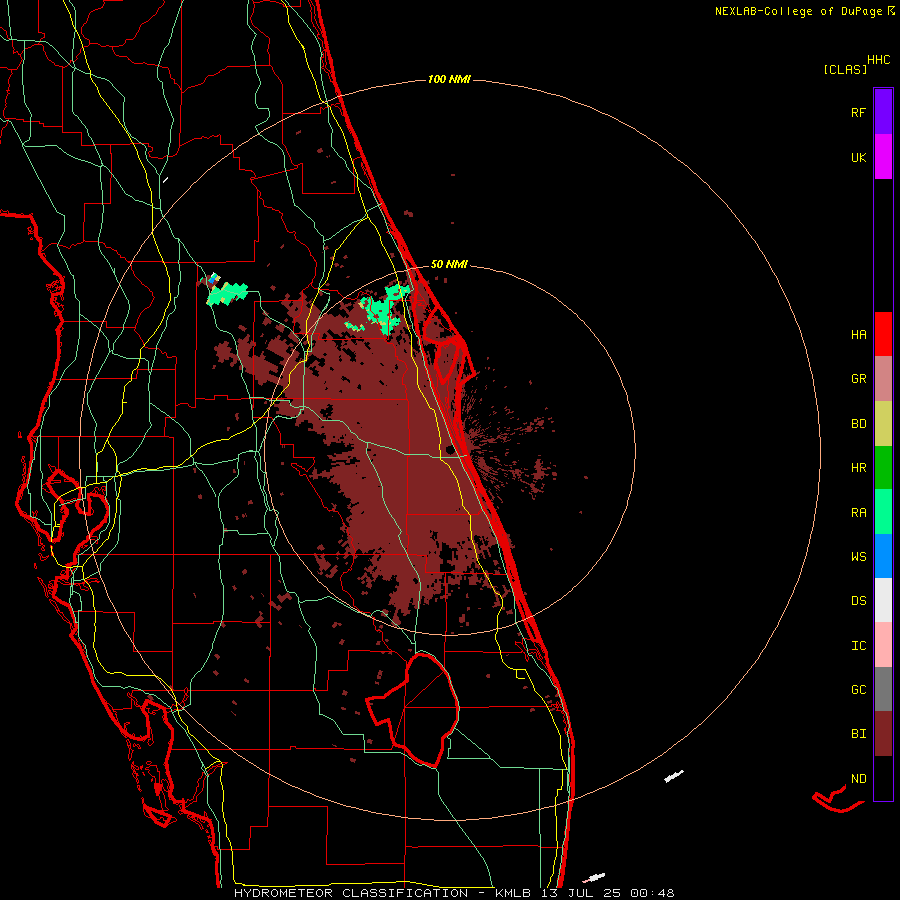This screenshot has height=900, width=900.
Task: Click the '50 NMI' range ring label
Action: pyautogui.click(x=449, y=264)
